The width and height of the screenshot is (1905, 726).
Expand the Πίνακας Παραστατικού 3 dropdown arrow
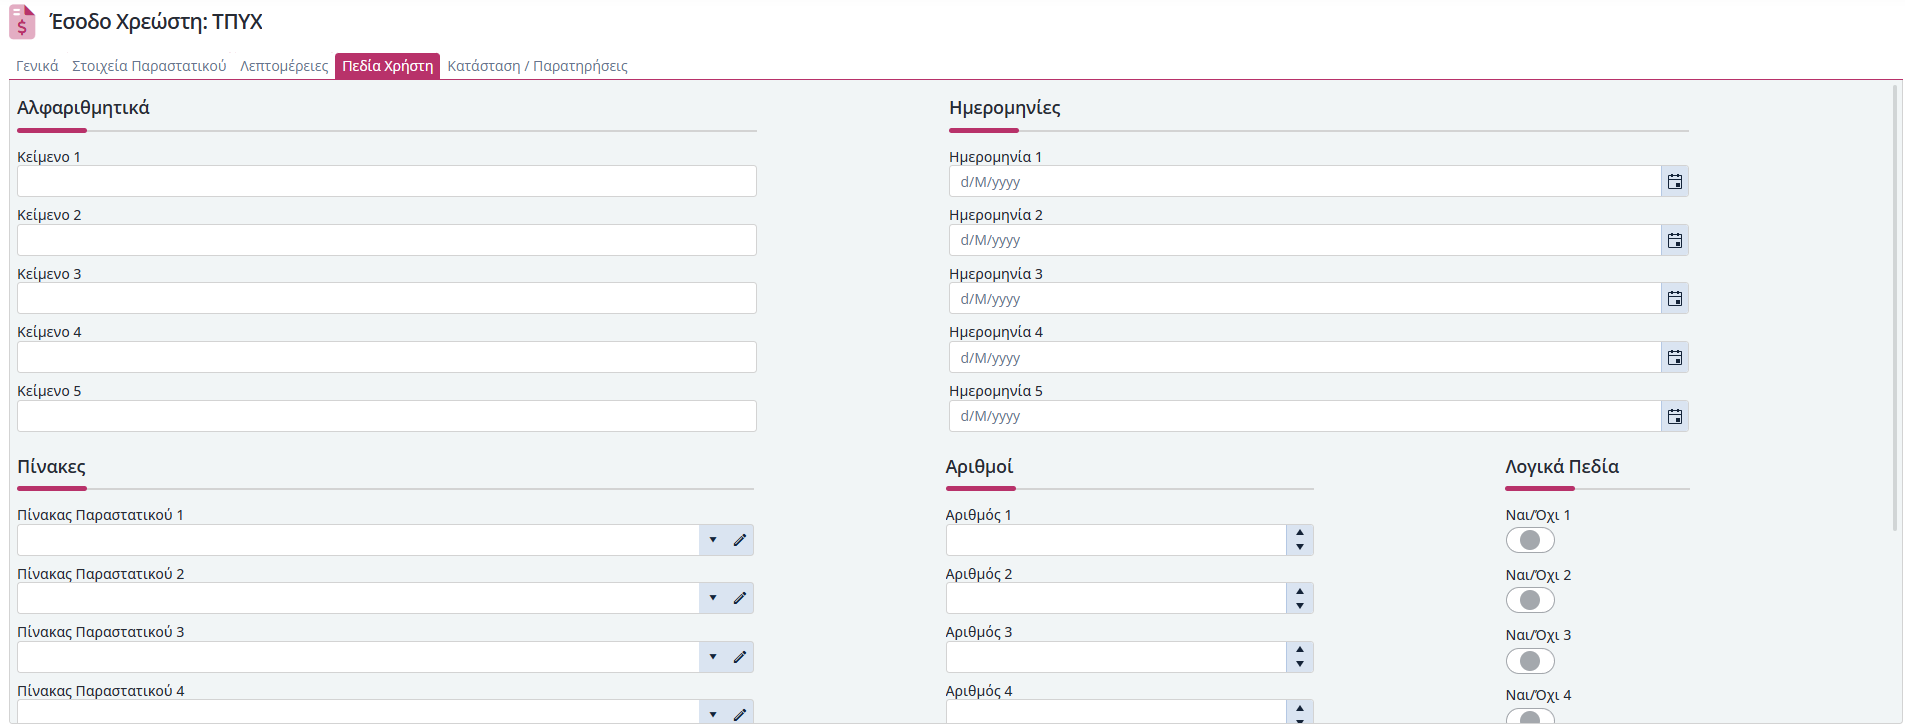713,657
